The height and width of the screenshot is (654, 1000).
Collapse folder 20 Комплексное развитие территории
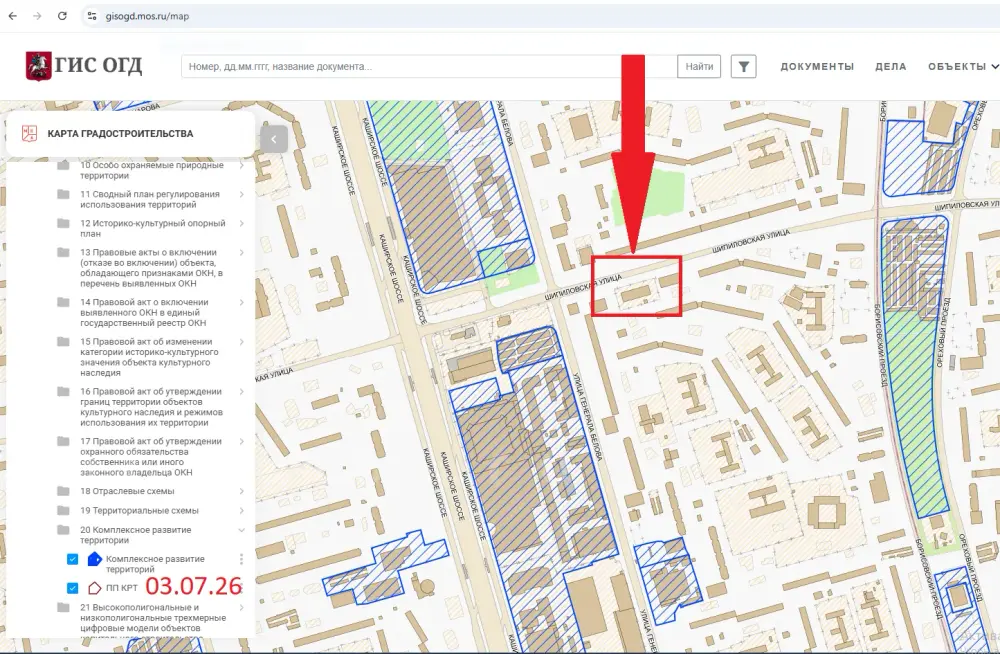tap(242, 530)
